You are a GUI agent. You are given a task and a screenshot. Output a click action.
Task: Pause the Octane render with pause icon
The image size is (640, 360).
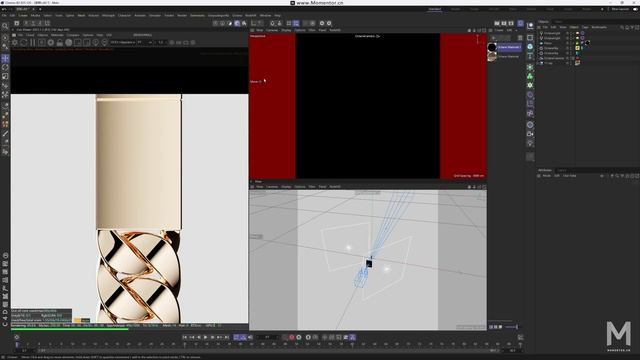point(33,42)
